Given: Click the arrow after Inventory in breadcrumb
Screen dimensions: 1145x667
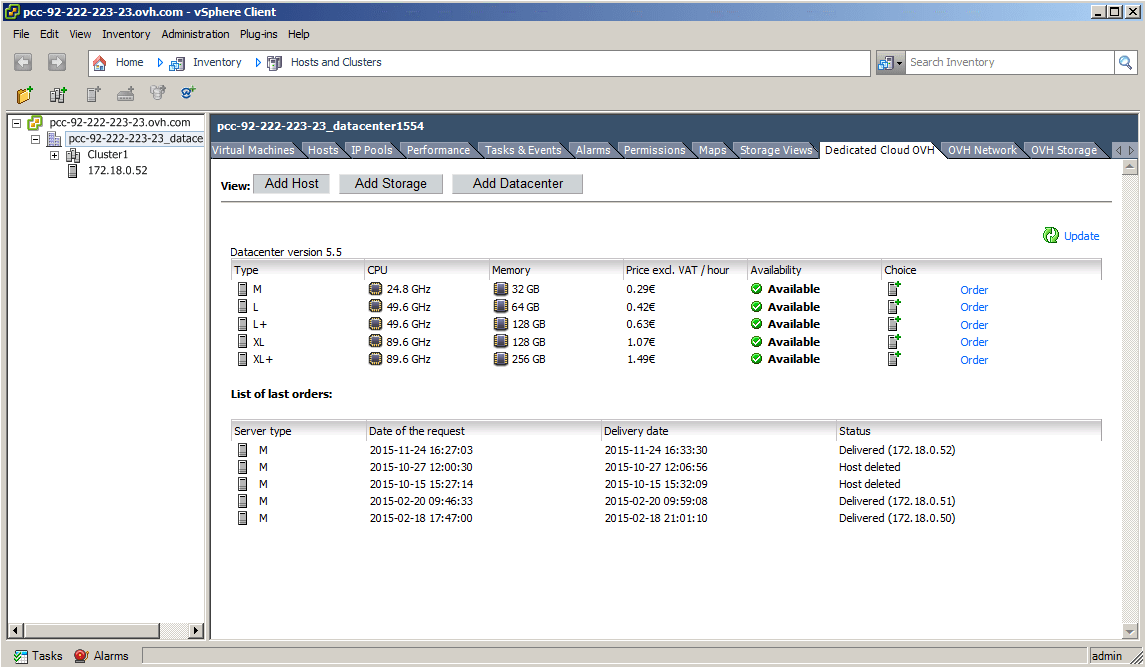Looking at the screenshot, I should pos(258,63).
